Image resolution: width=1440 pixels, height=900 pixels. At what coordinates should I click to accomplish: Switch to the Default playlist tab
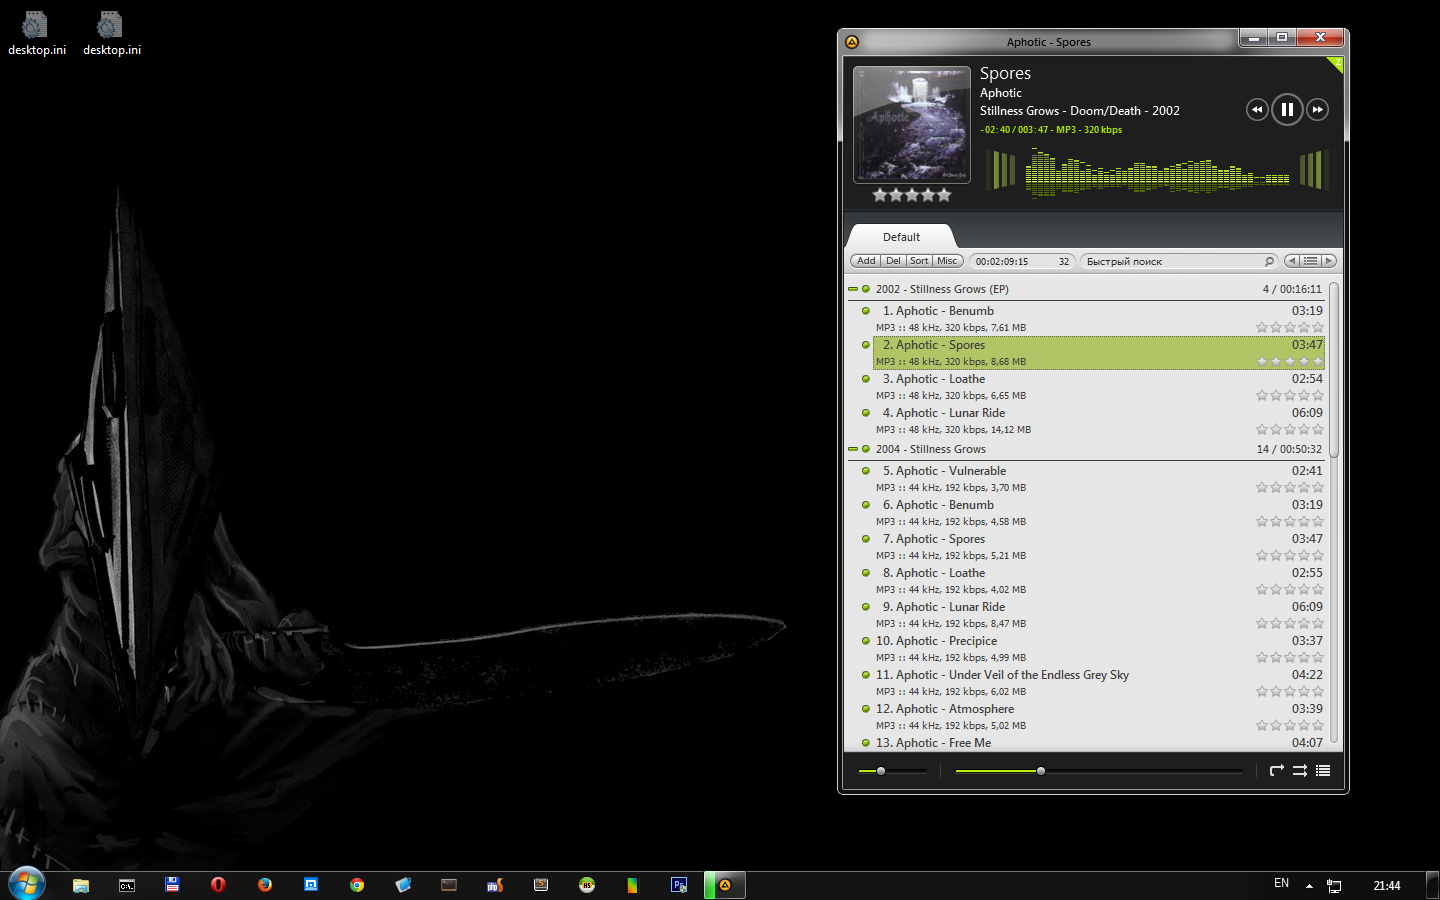click(901, 237)
